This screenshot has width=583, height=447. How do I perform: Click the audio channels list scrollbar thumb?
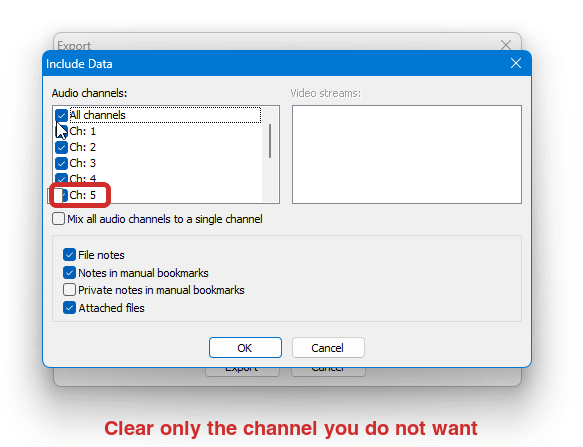(x=270, y=141)
